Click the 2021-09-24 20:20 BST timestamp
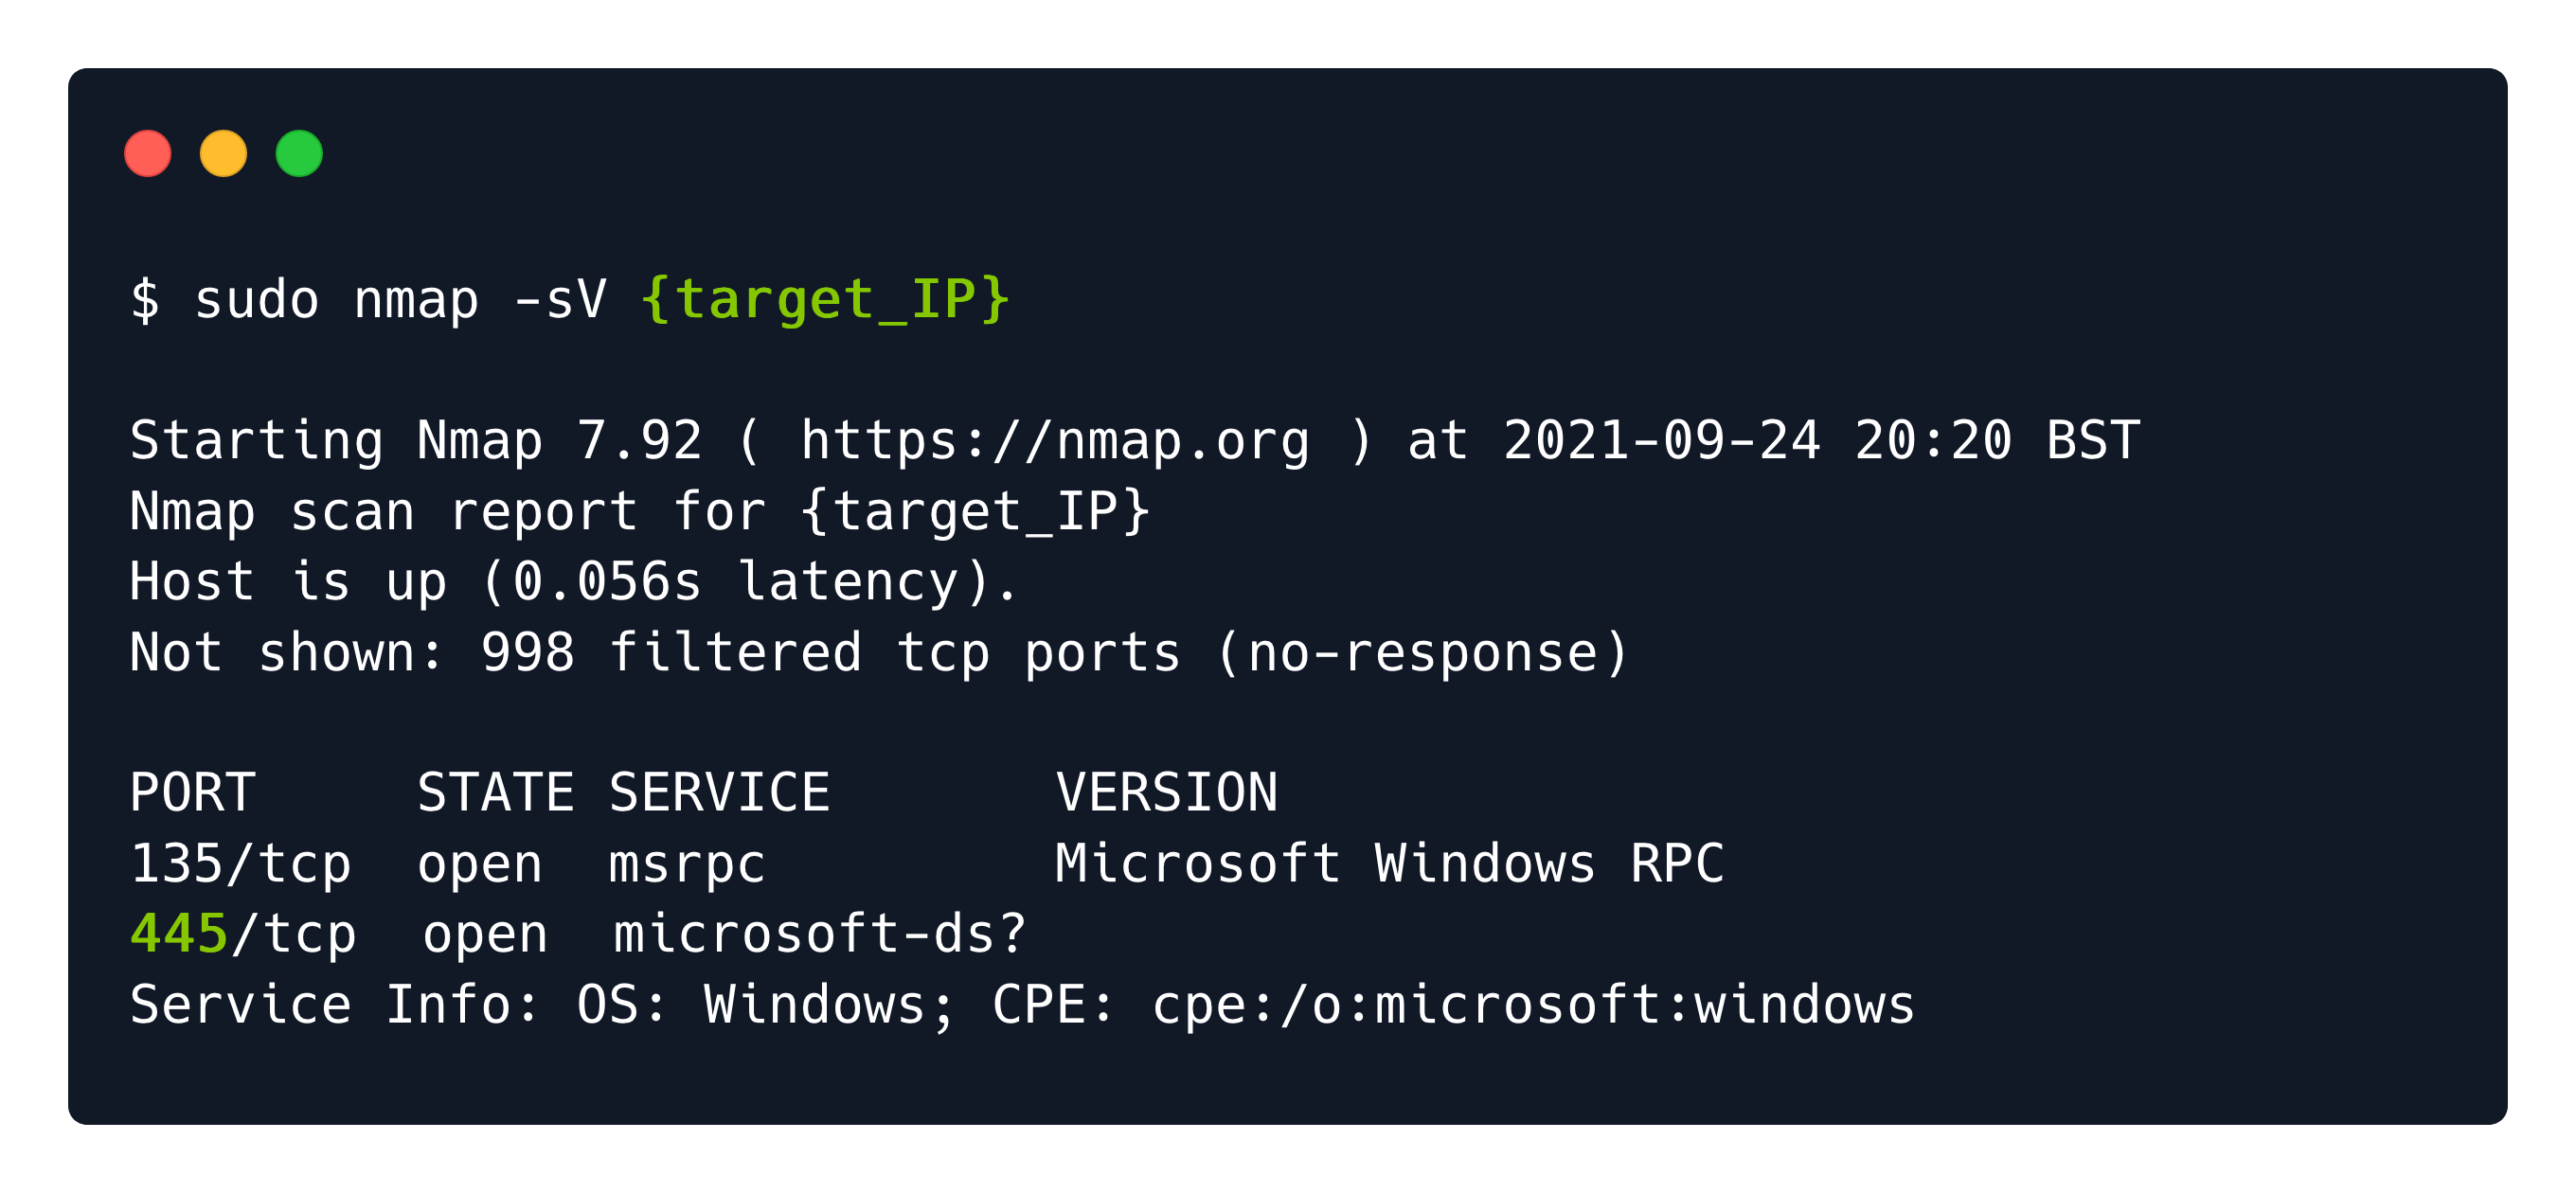This screenshot has width=2576, height=1193. click(x=1822, y=441)
